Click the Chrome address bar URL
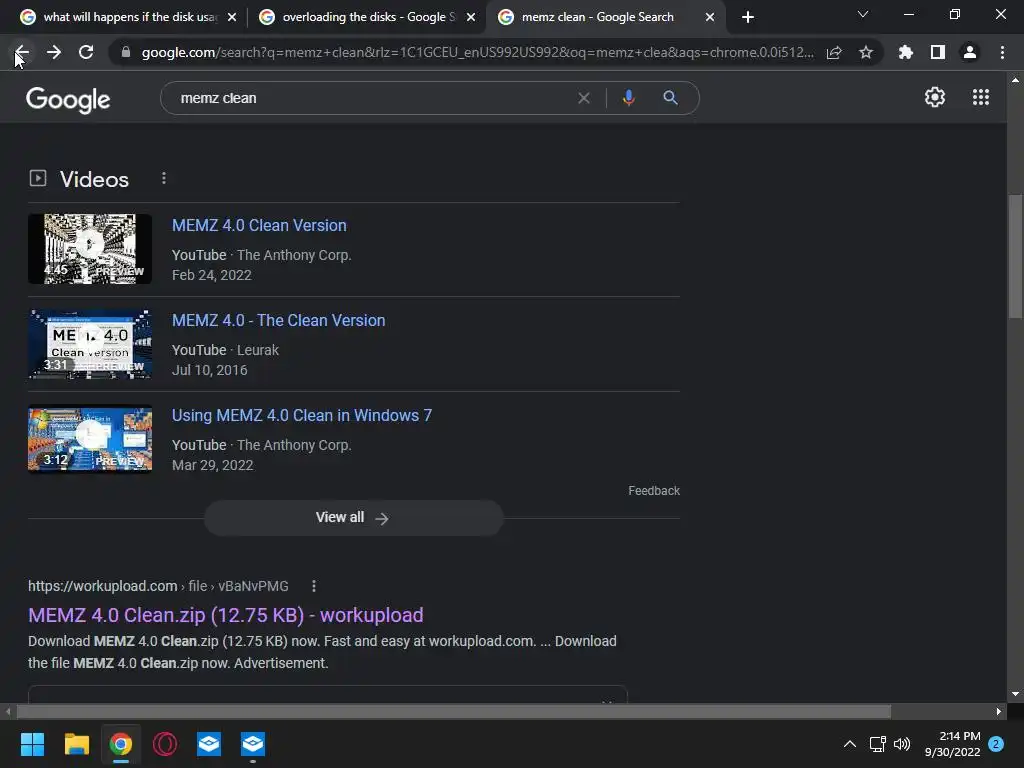The width and height of the screenshot is (1024, 768). tap(477, 52)
